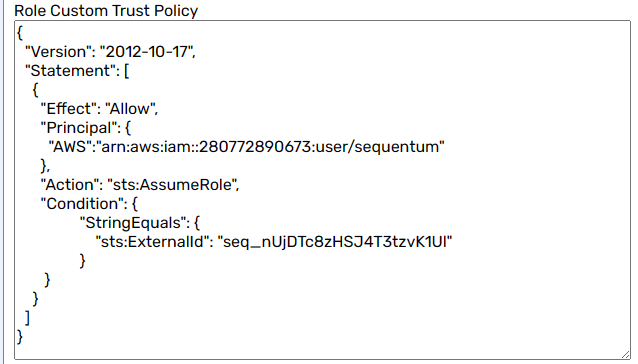Click the "StringEquals" key

[132, 223]
